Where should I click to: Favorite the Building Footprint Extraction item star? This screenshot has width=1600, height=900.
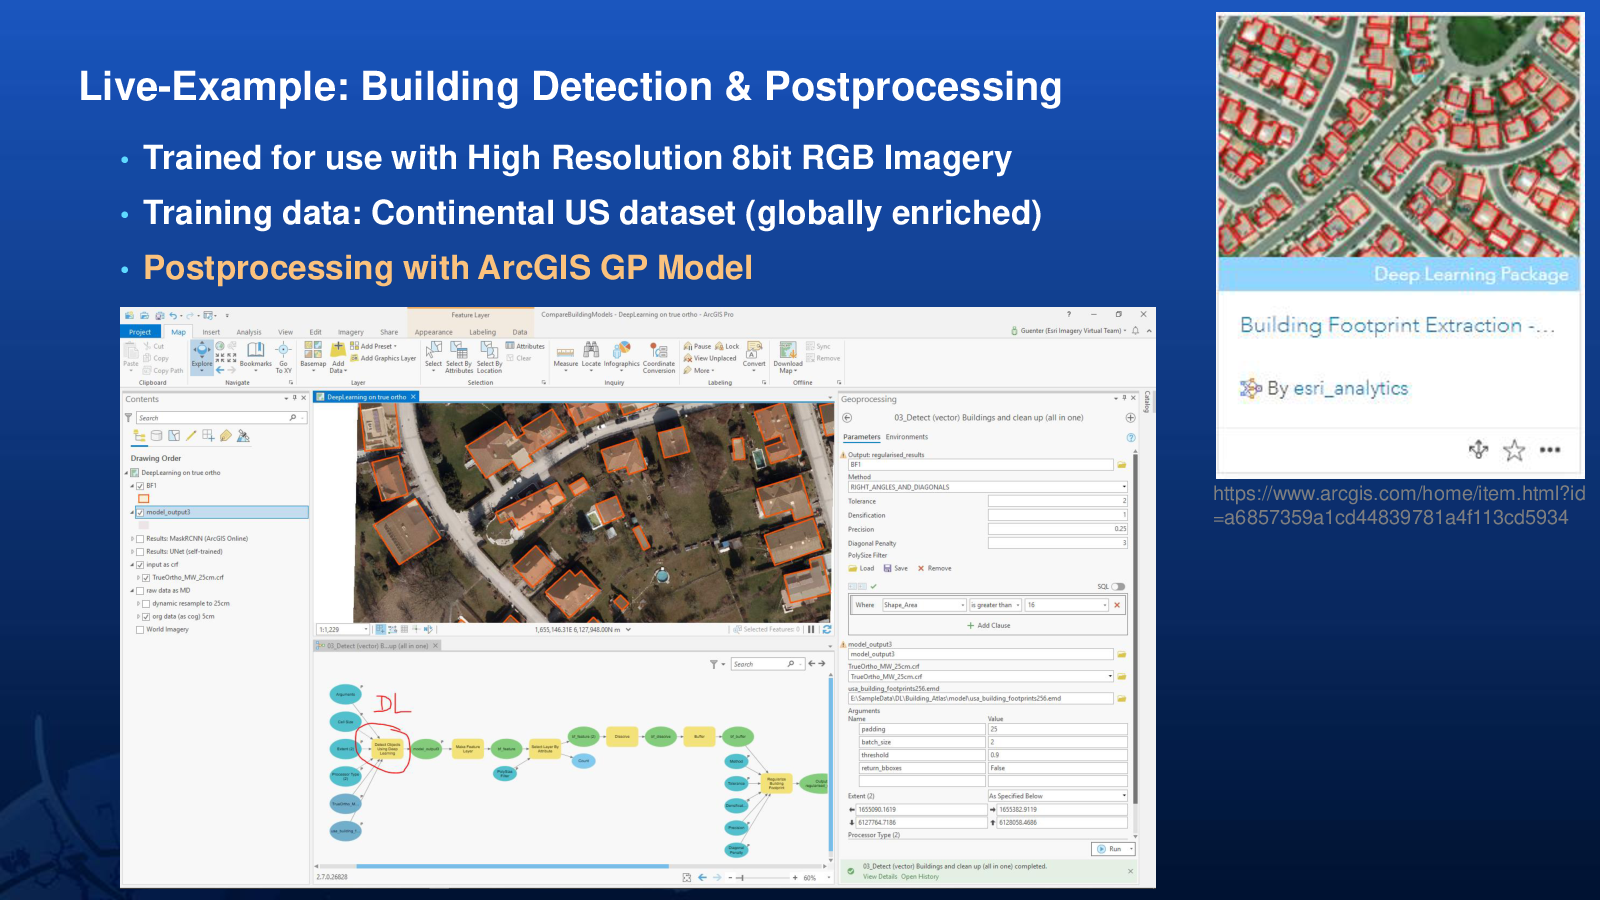(x=1514, y=450)
